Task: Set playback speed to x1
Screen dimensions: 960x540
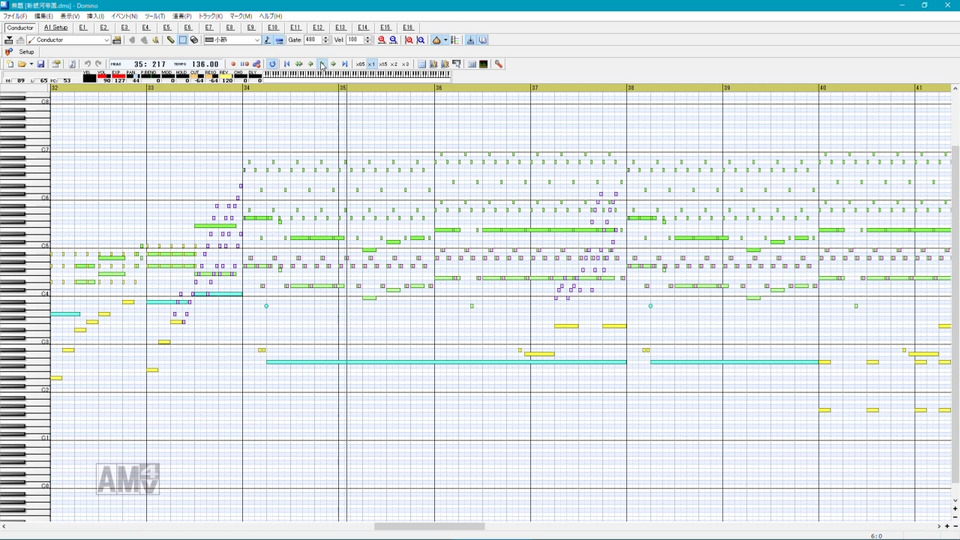Action: pyautogui.click(x=372, y=64)
